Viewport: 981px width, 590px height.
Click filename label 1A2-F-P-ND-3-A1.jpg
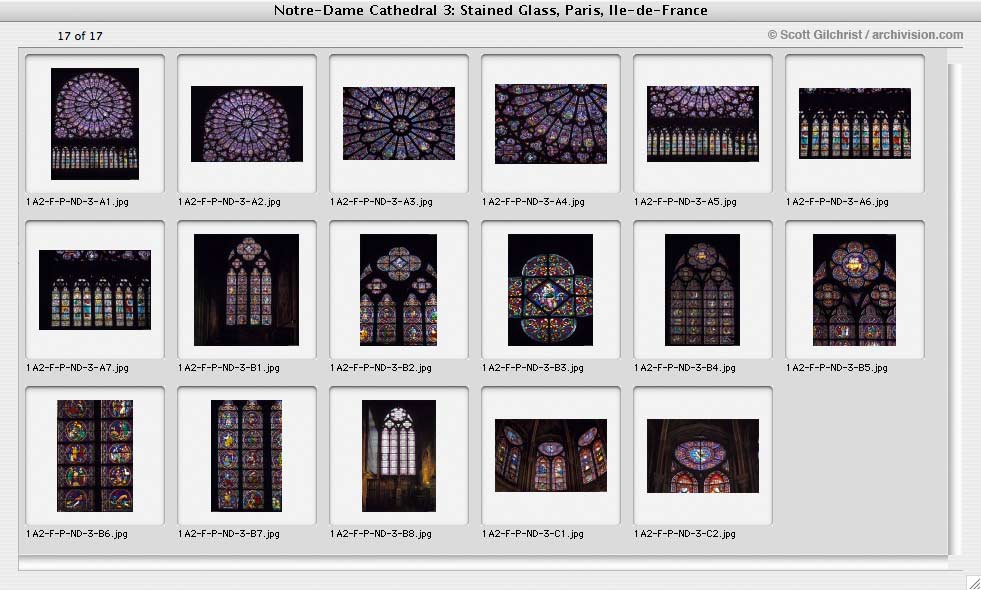[x=78, y=202]
